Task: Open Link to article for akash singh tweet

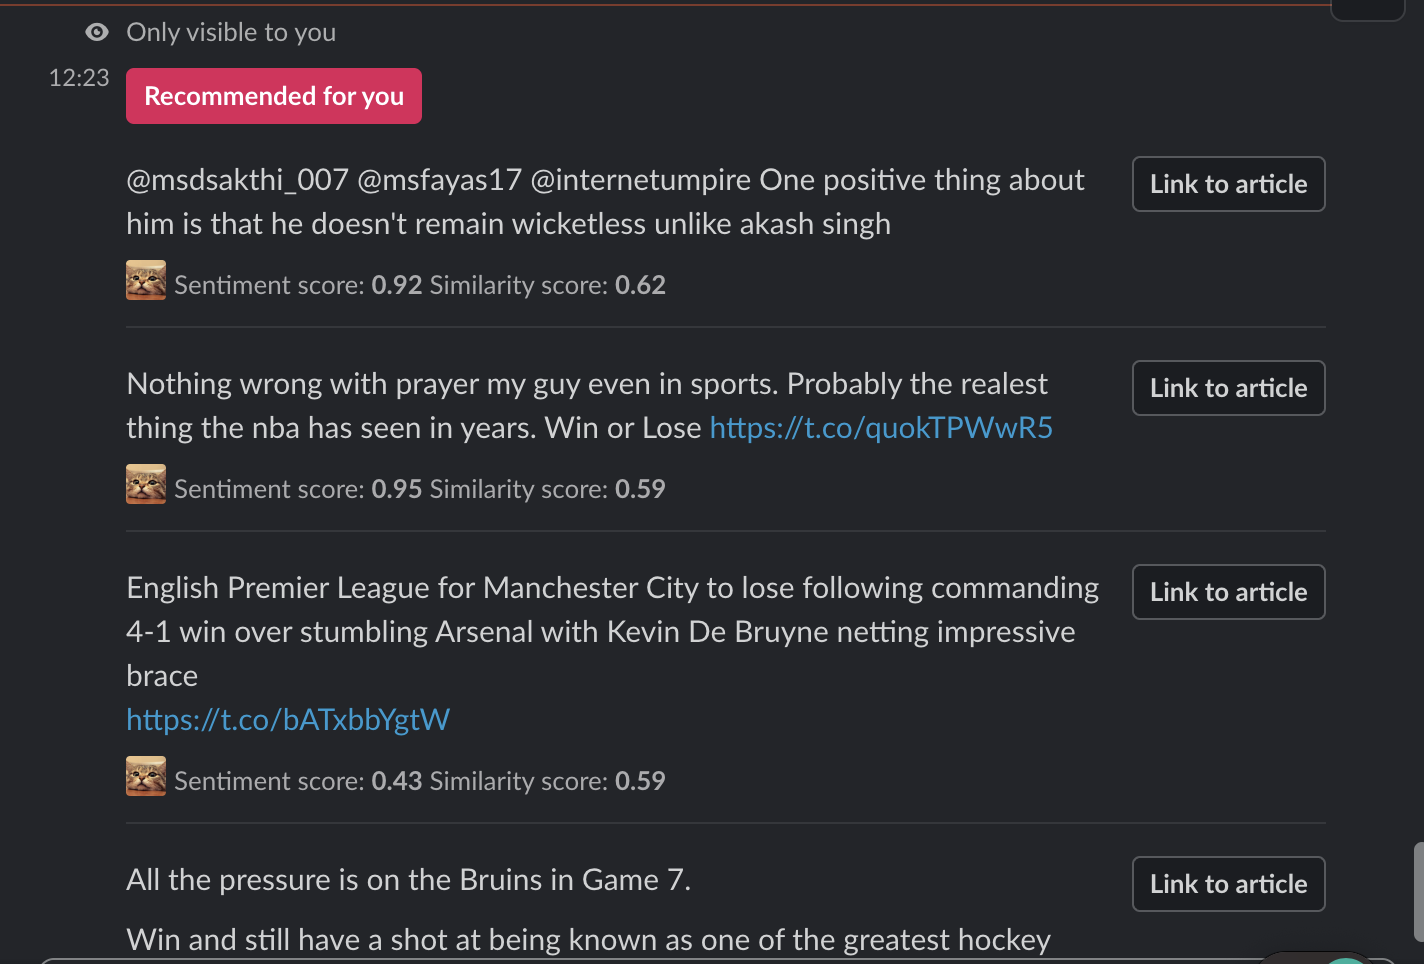Action: click(1228, 184)
